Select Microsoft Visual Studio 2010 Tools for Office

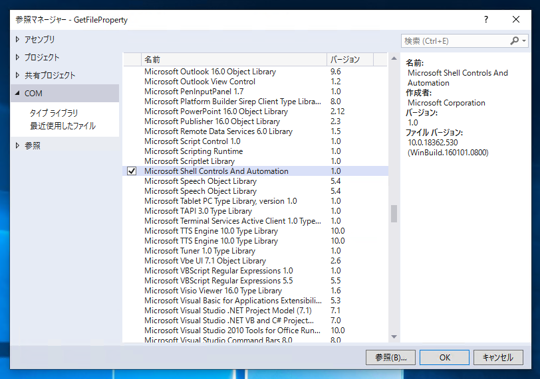click(255, 331)
